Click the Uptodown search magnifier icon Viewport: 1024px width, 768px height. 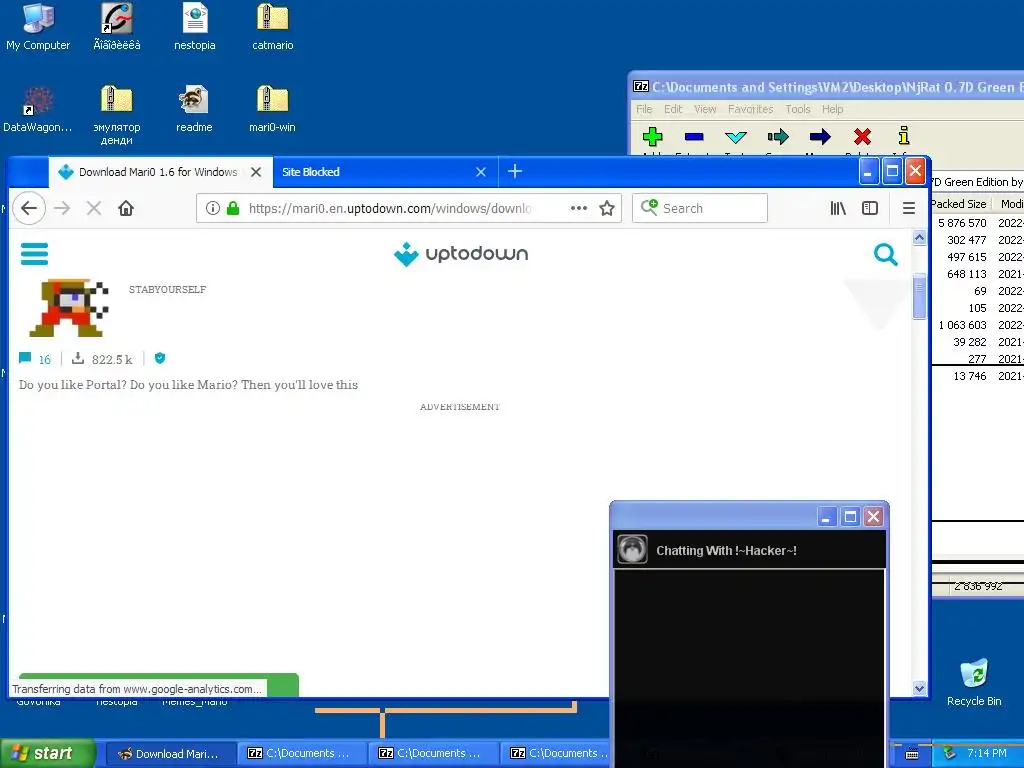tap(886, 254)
